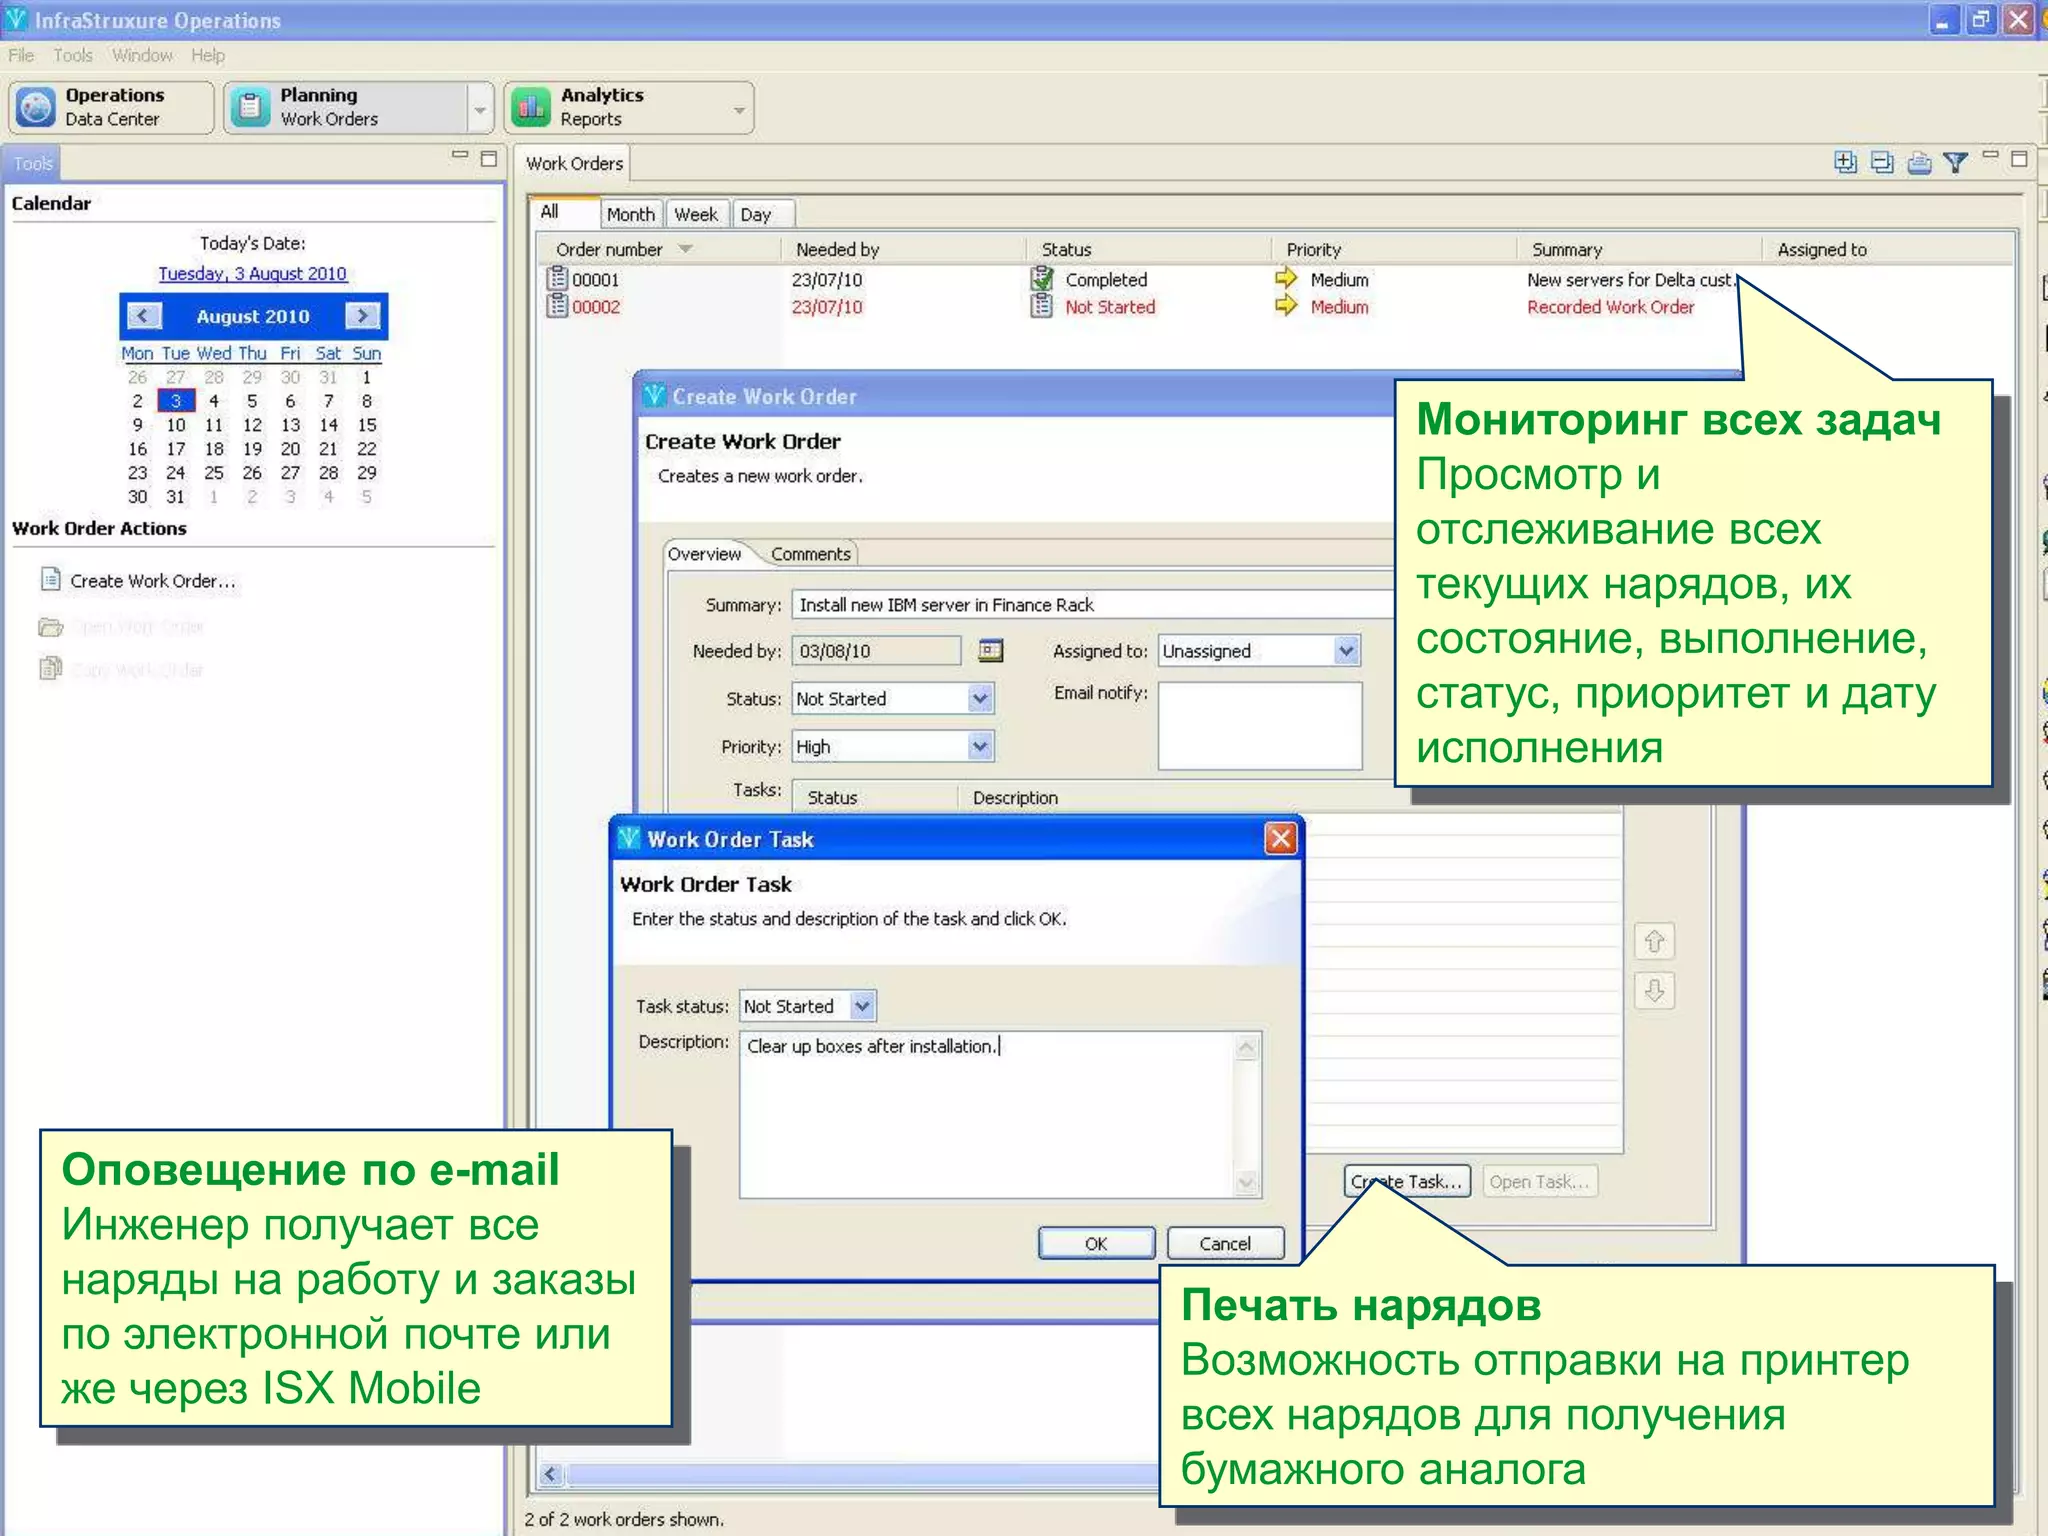Click the horizontal scrollbar left arrow in Work Orders
Screen dimensions: 2048x1536
551,1474
